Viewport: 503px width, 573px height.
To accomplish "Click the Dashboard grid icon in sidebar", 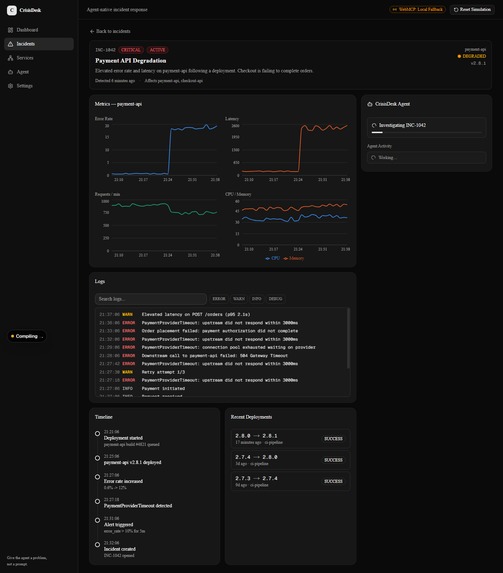I will tap(10, 30).
